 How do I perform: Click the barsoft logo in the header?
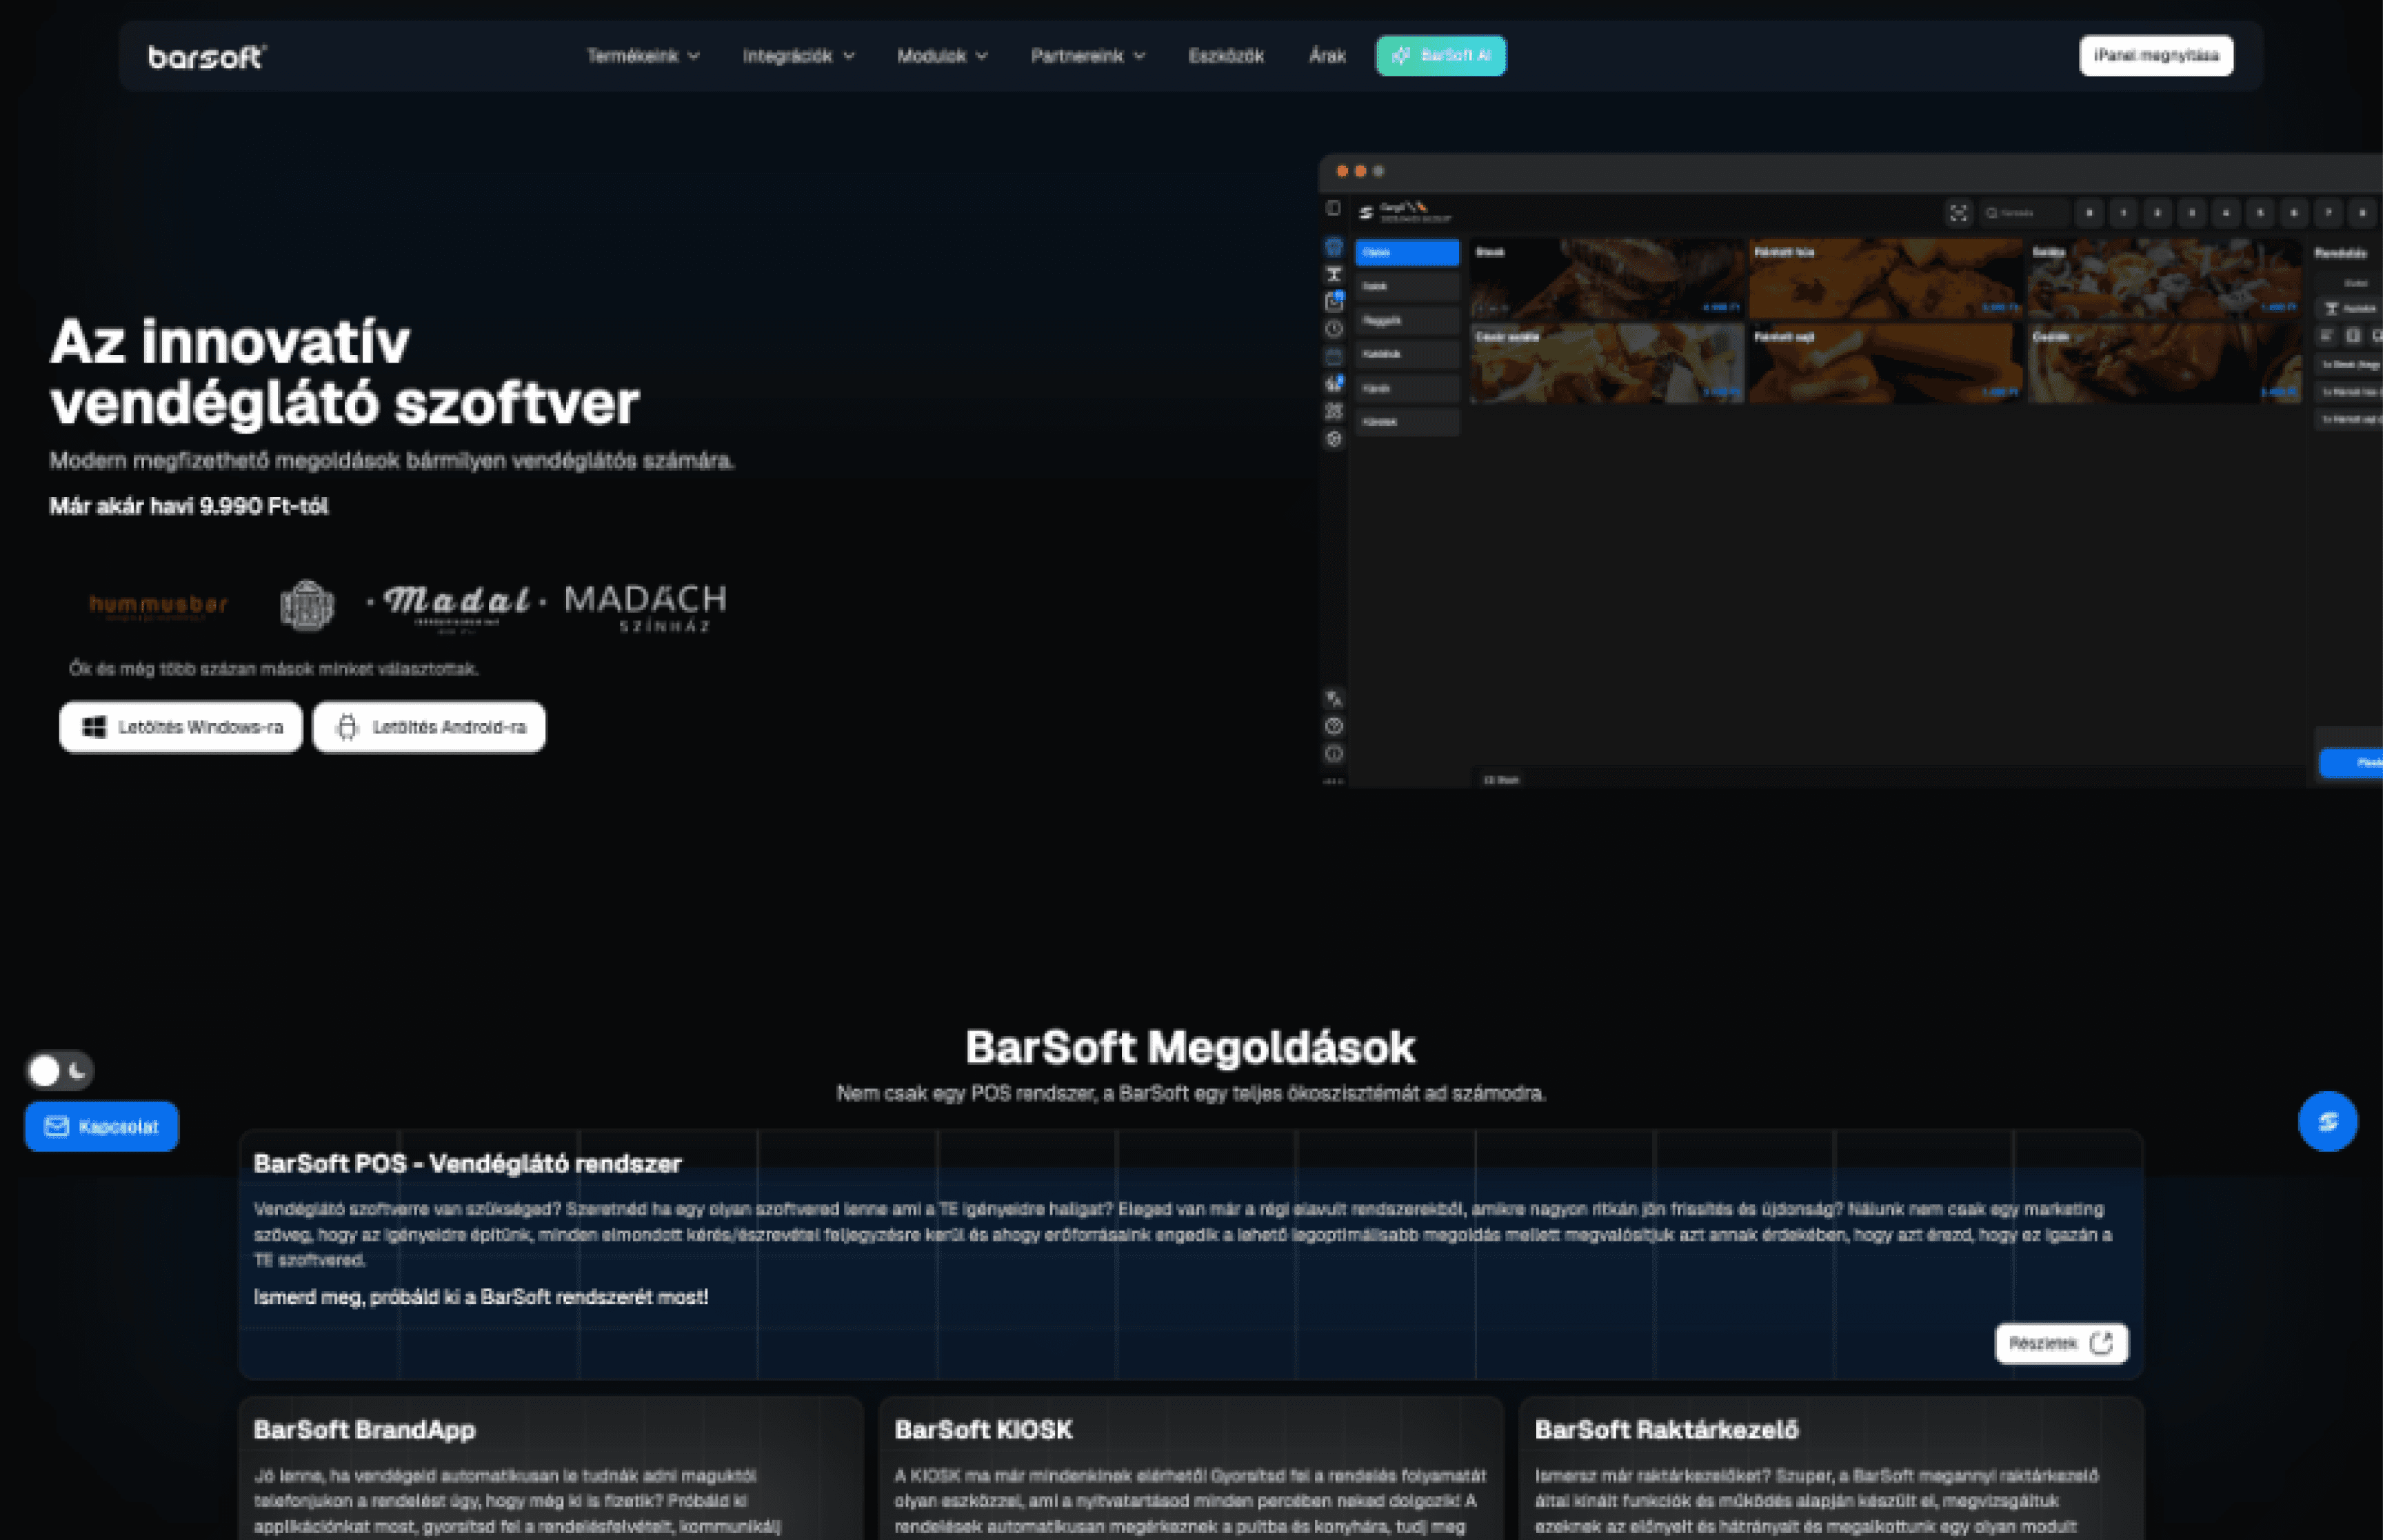coord(207,56)
